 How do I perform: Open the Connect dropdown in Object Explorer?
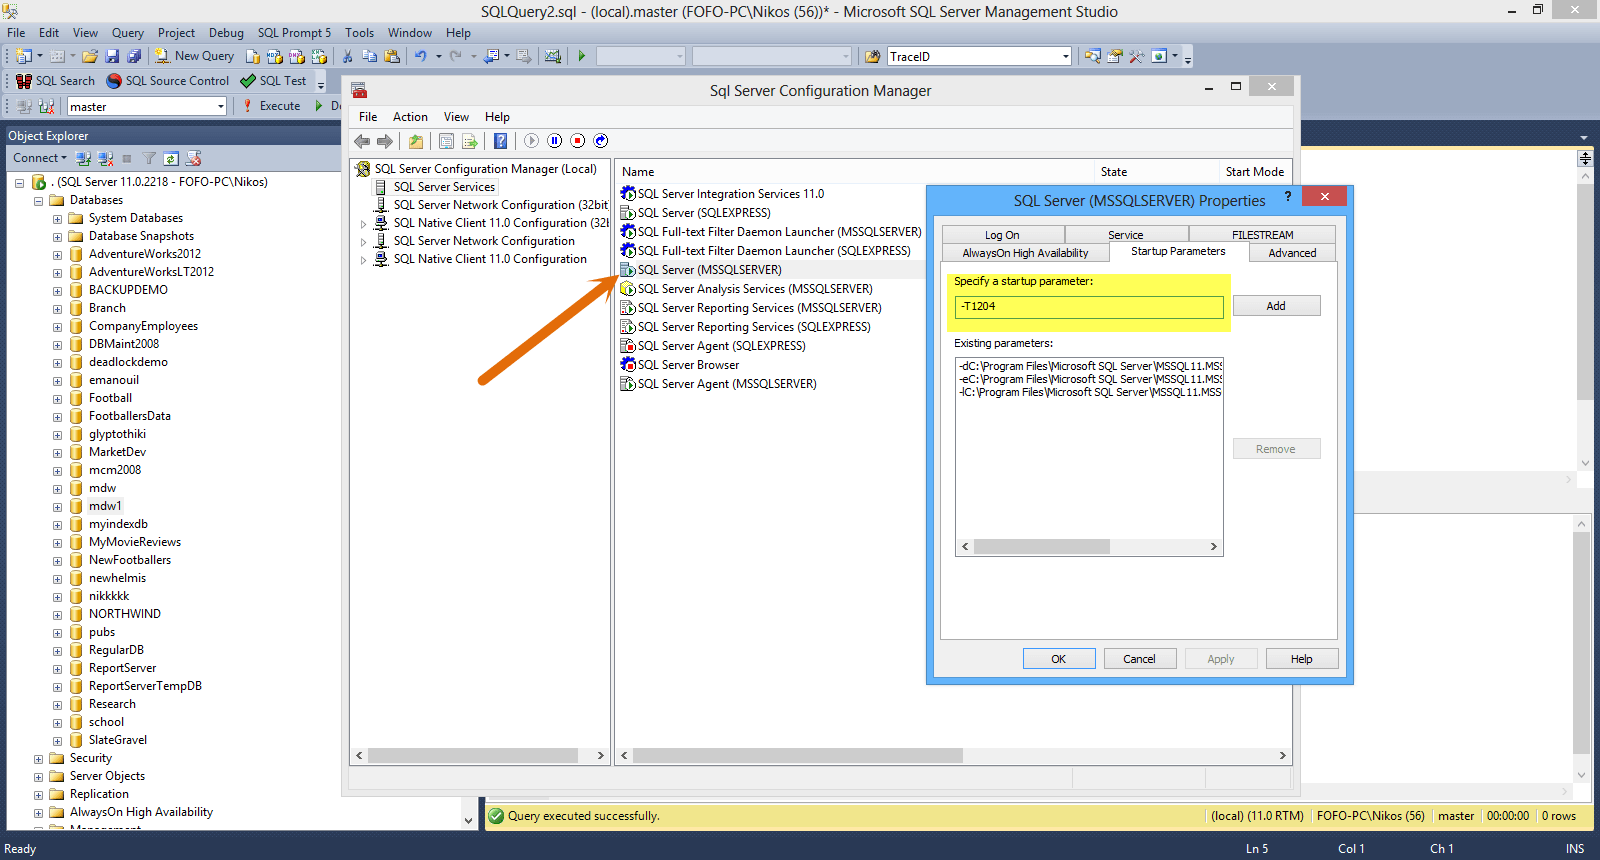[40, 158]
